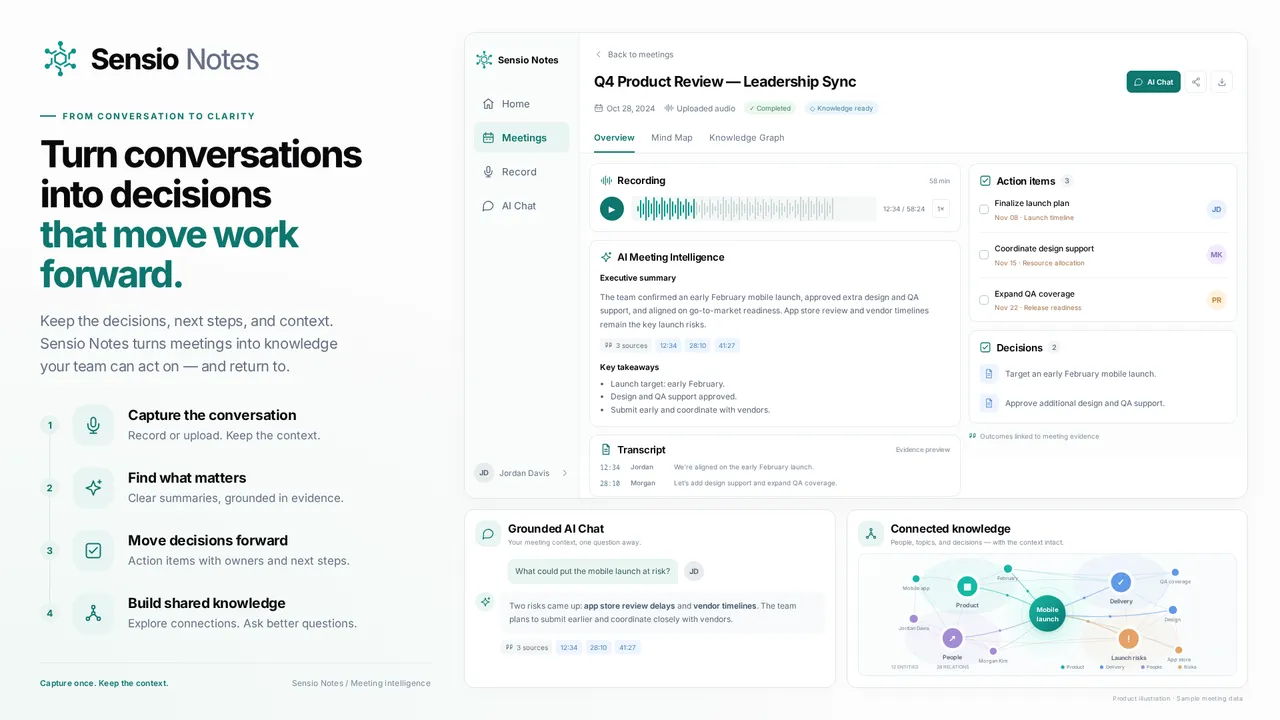Click the checkbox icon beside 'Move decisions forward'
The width and height of the screenshot is (1280, 720).
(x=93, y=550)
